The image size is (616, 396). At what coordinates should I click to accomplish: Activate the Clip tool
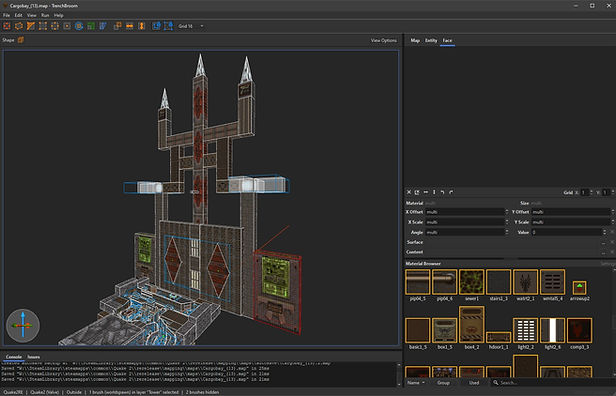pyautogui.click(x=31, y=26)
